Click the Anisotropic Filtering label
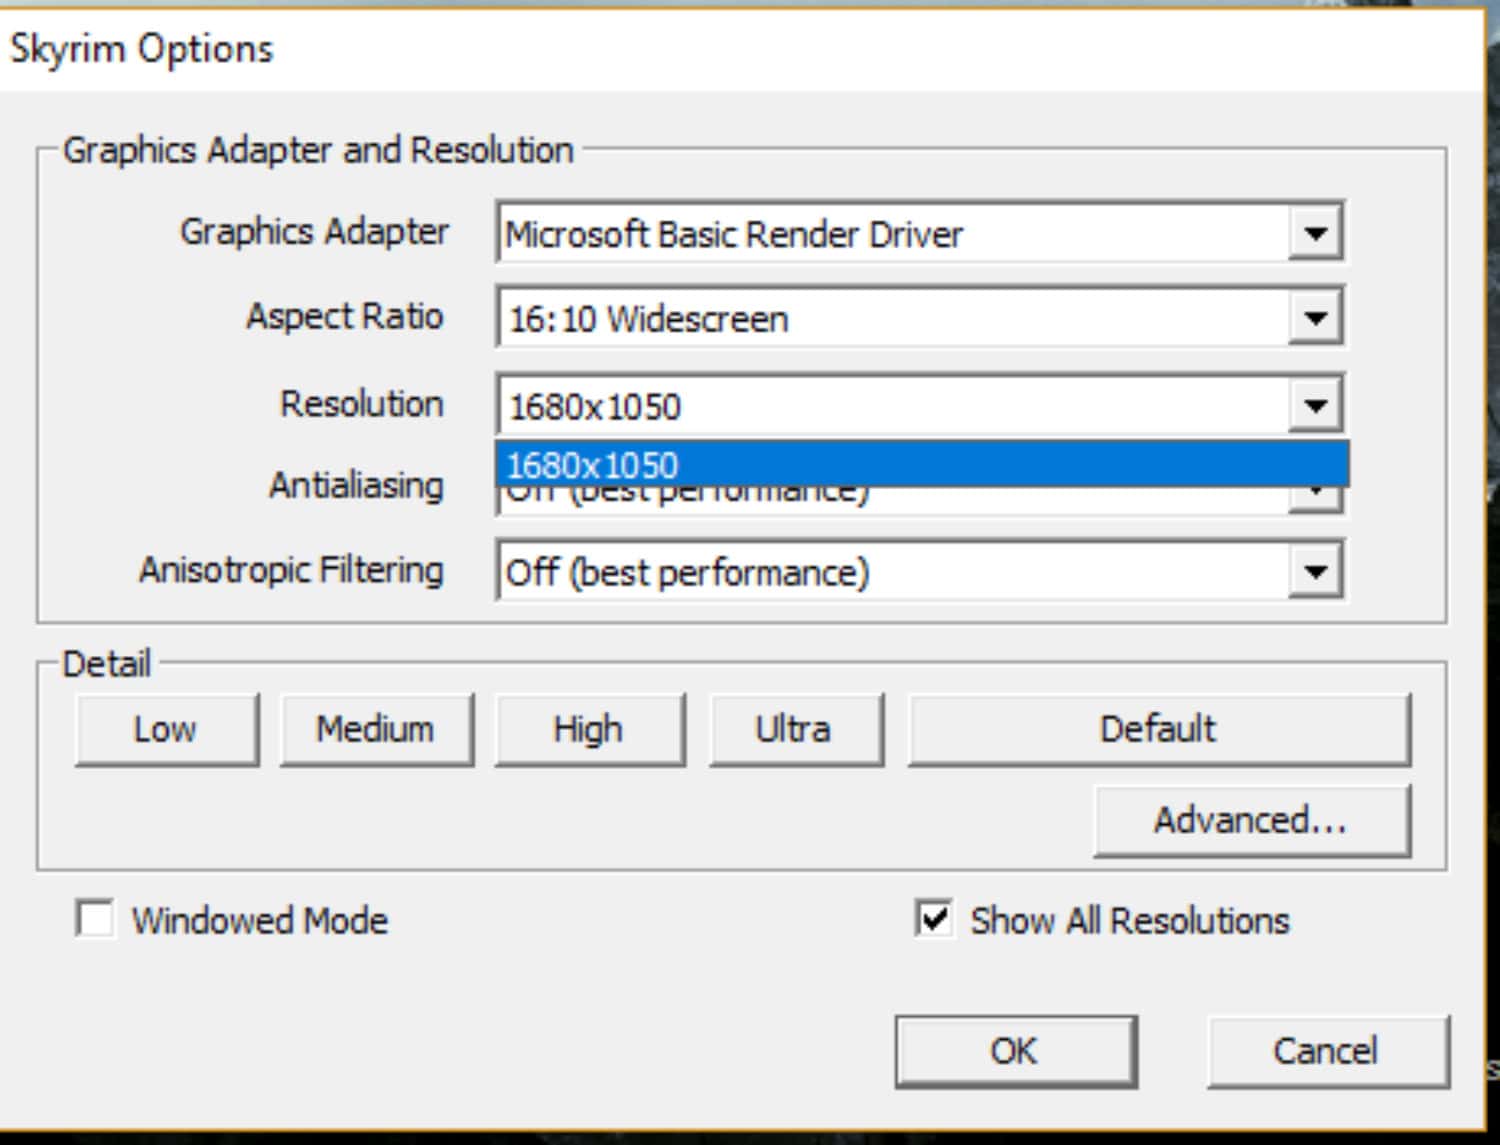The height and width of the screenshot is (1145, 1500). pyautogui.click(x=291, y=570)
